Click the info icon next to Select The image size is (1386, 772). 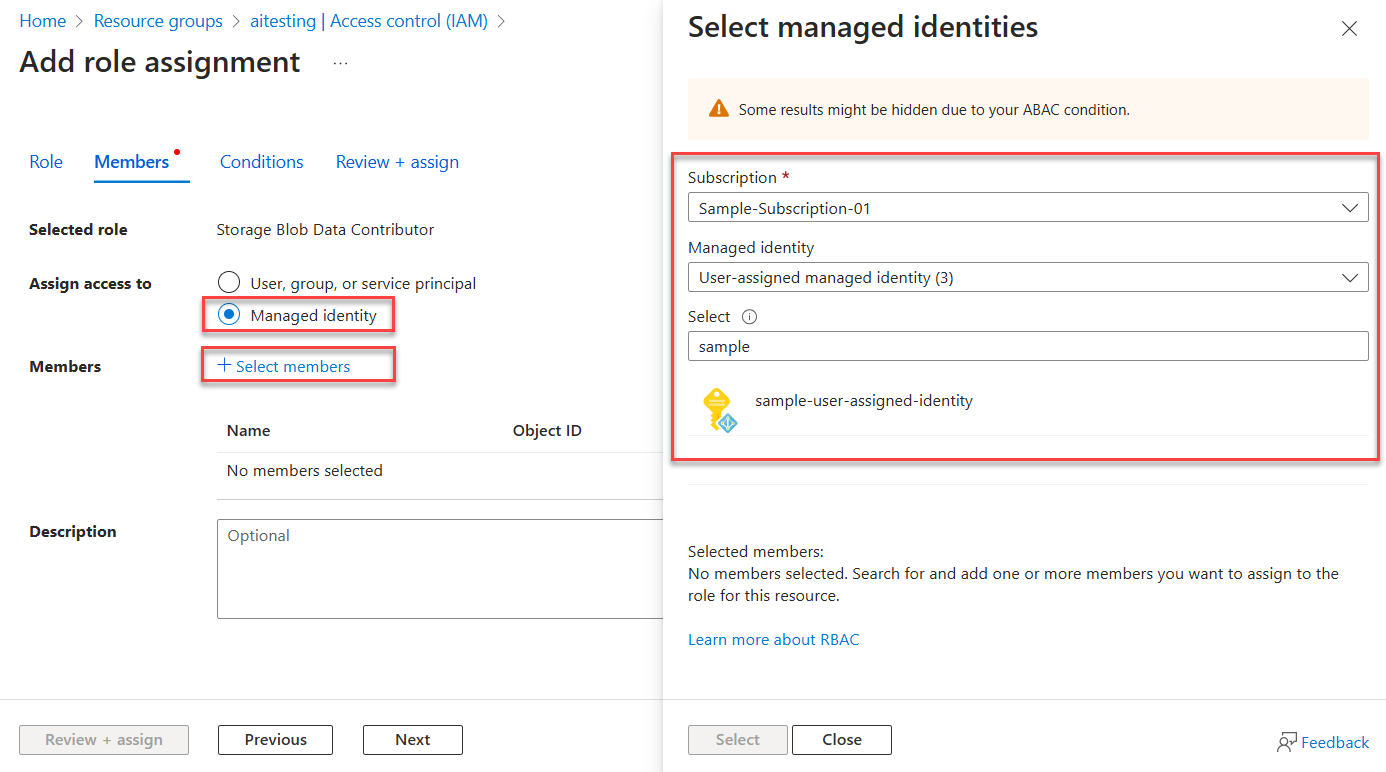pos(748,316)
